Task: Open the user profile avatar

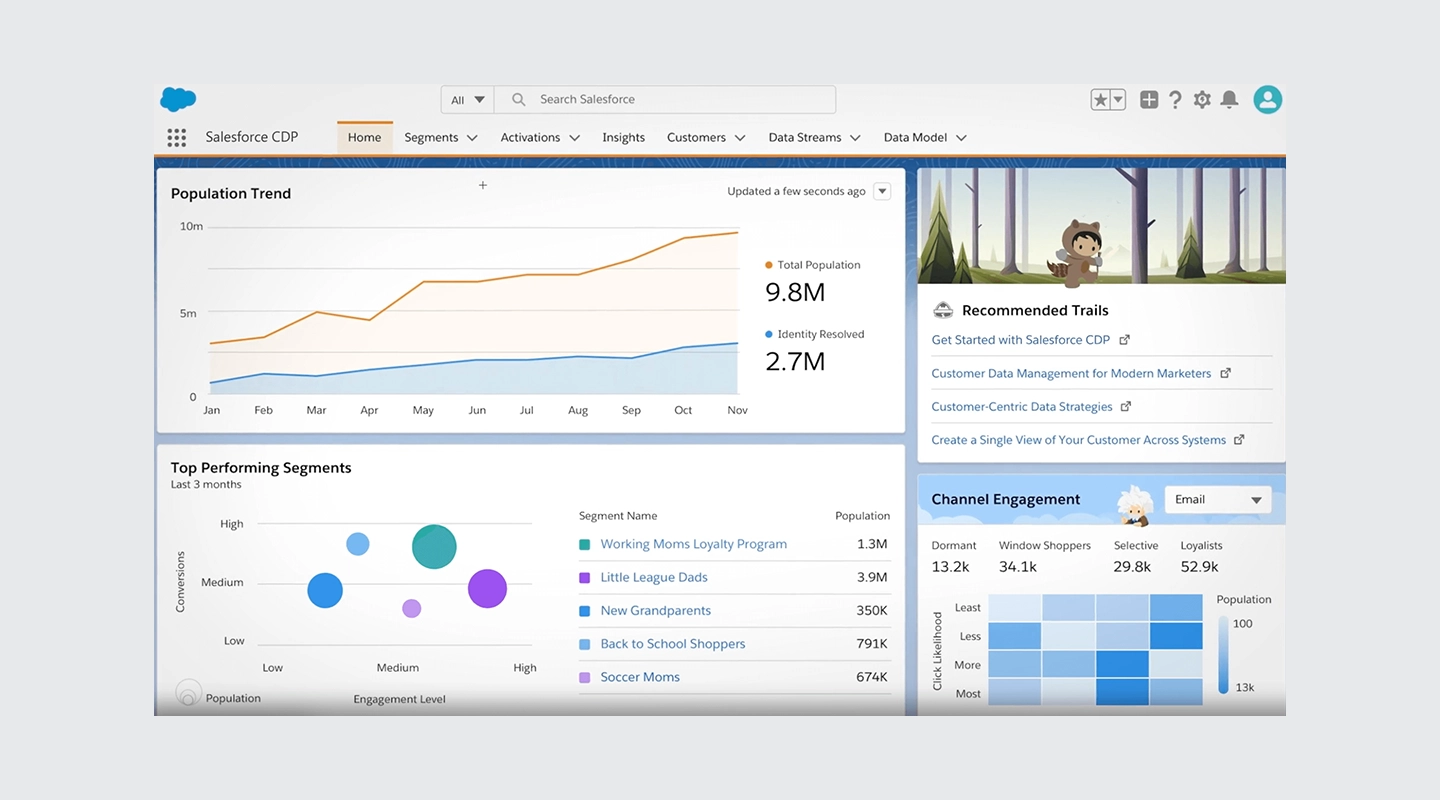Action: pos(1268,99)
